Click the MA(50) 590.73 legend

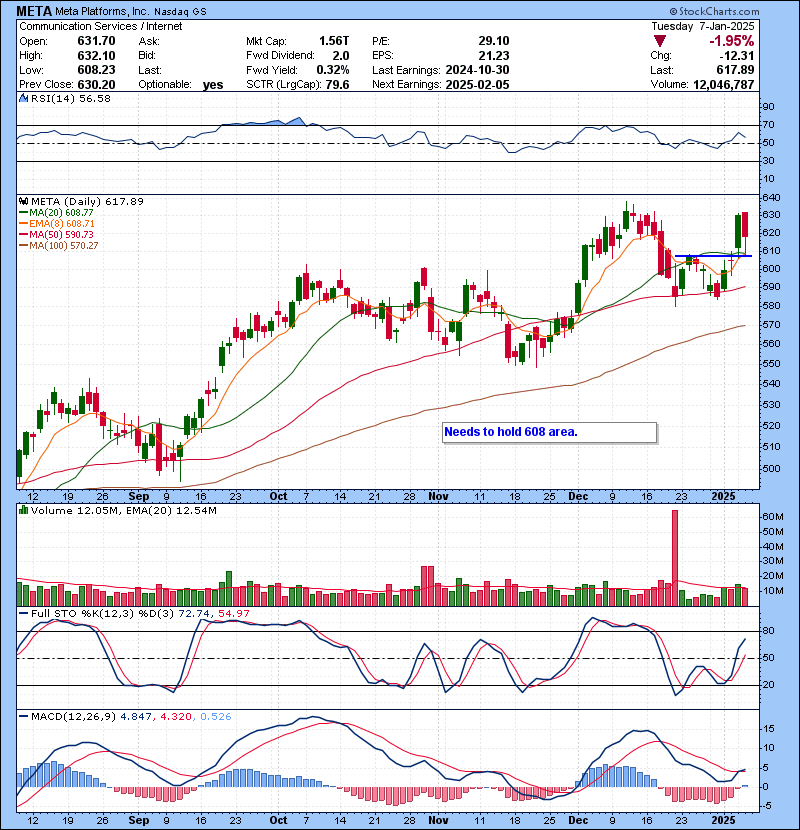point(57,234)
